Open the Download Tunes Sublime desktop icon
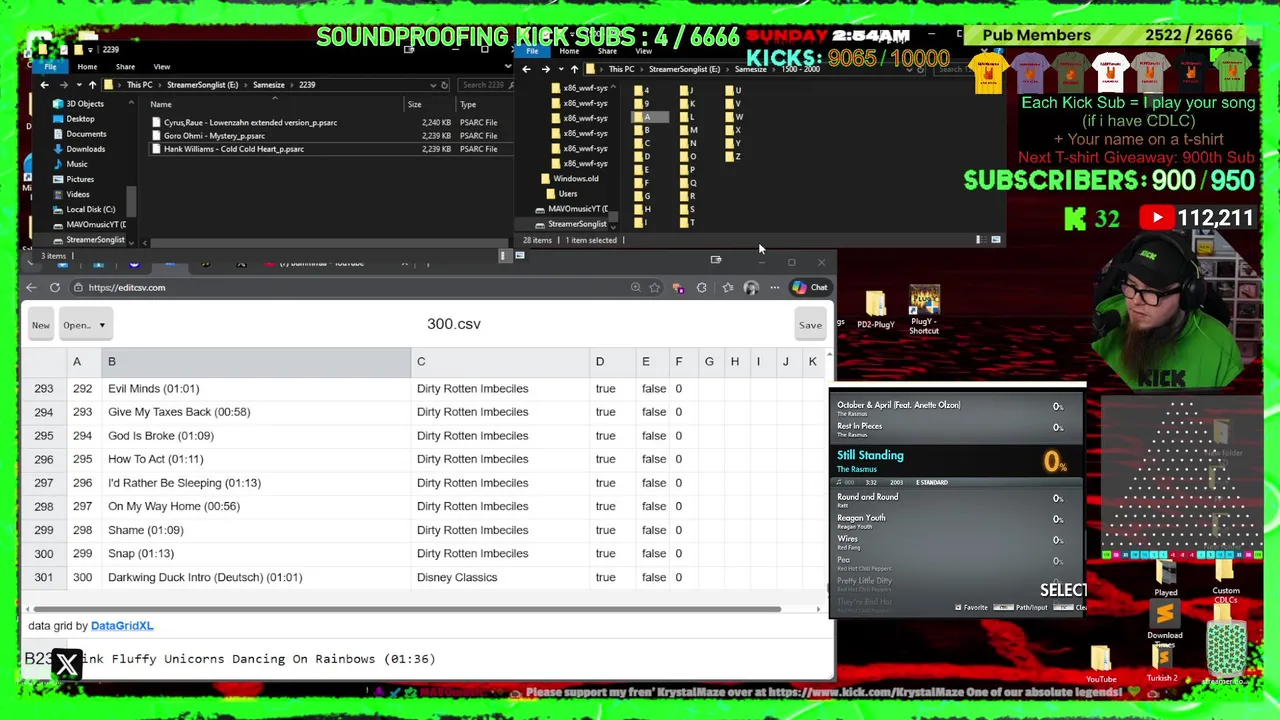1280x720 pixels. click(x=1165, y=624)
